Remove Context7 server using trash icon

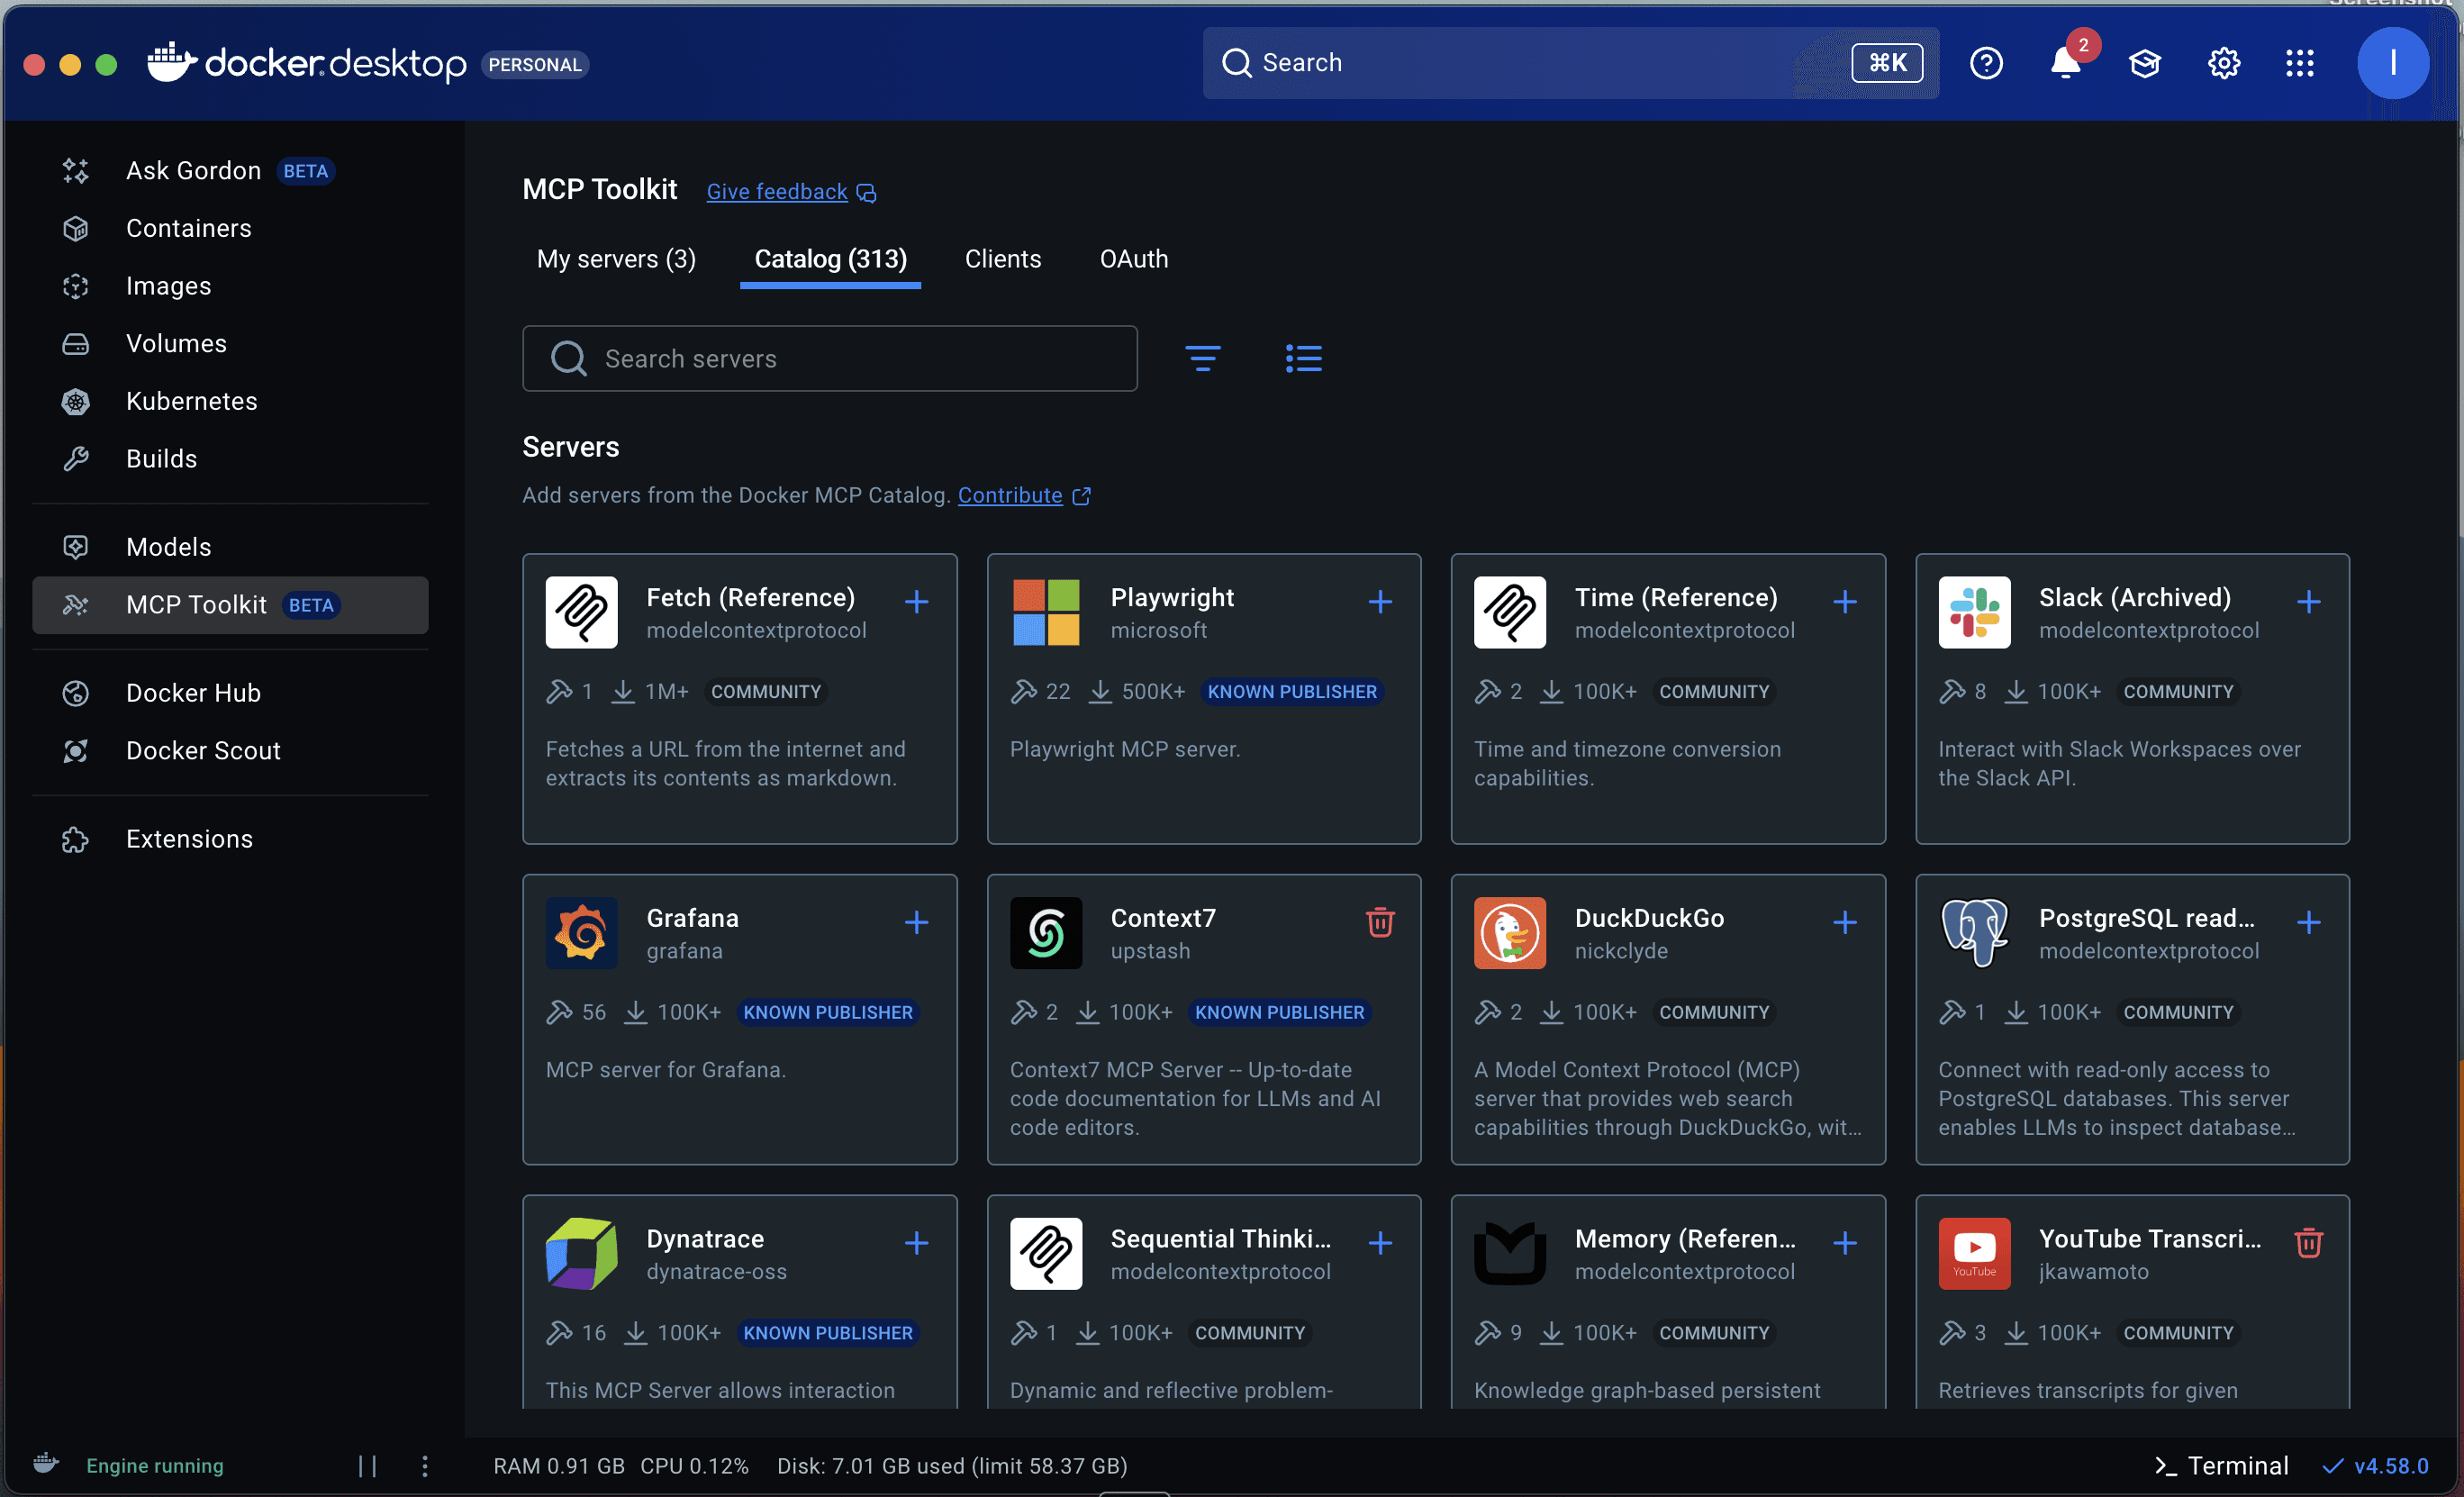[1380, 922]
